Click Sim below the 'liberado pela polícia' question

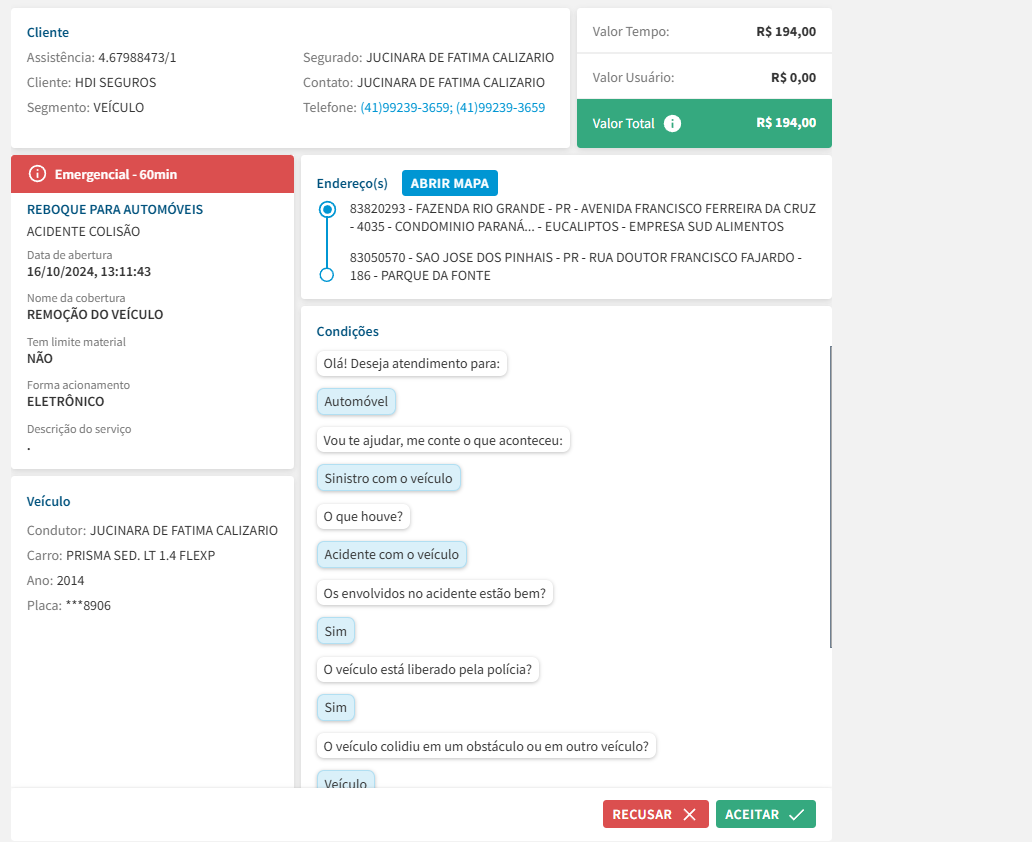(x=336, y=708)
